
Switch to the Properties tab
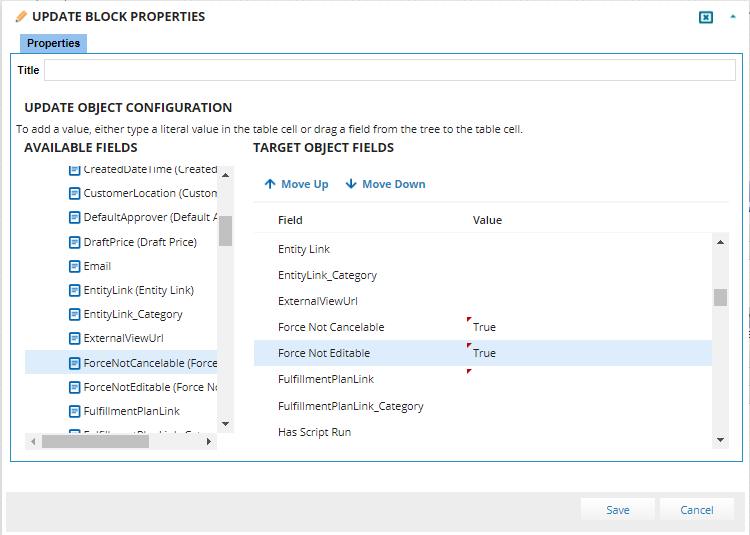(53, 43)
